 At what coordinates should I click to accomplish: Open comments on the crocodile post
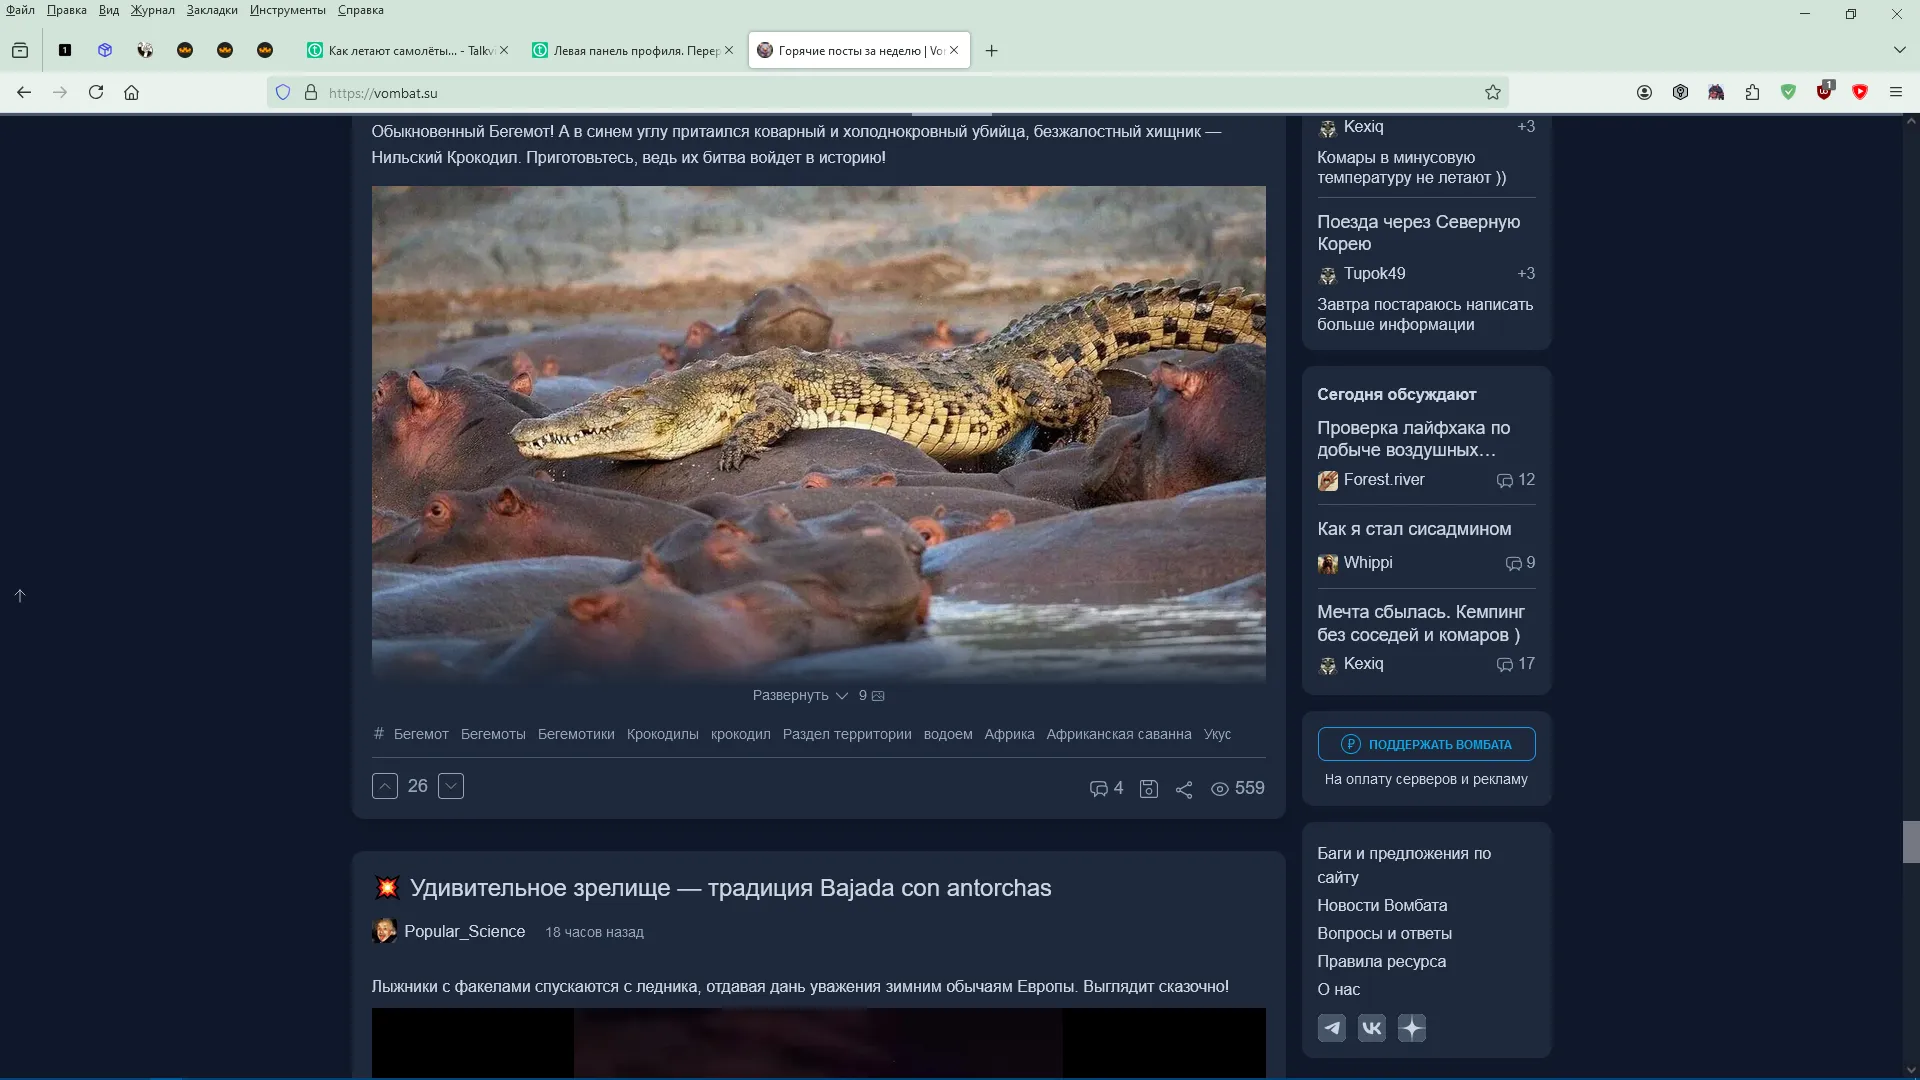pos(1106,788)
